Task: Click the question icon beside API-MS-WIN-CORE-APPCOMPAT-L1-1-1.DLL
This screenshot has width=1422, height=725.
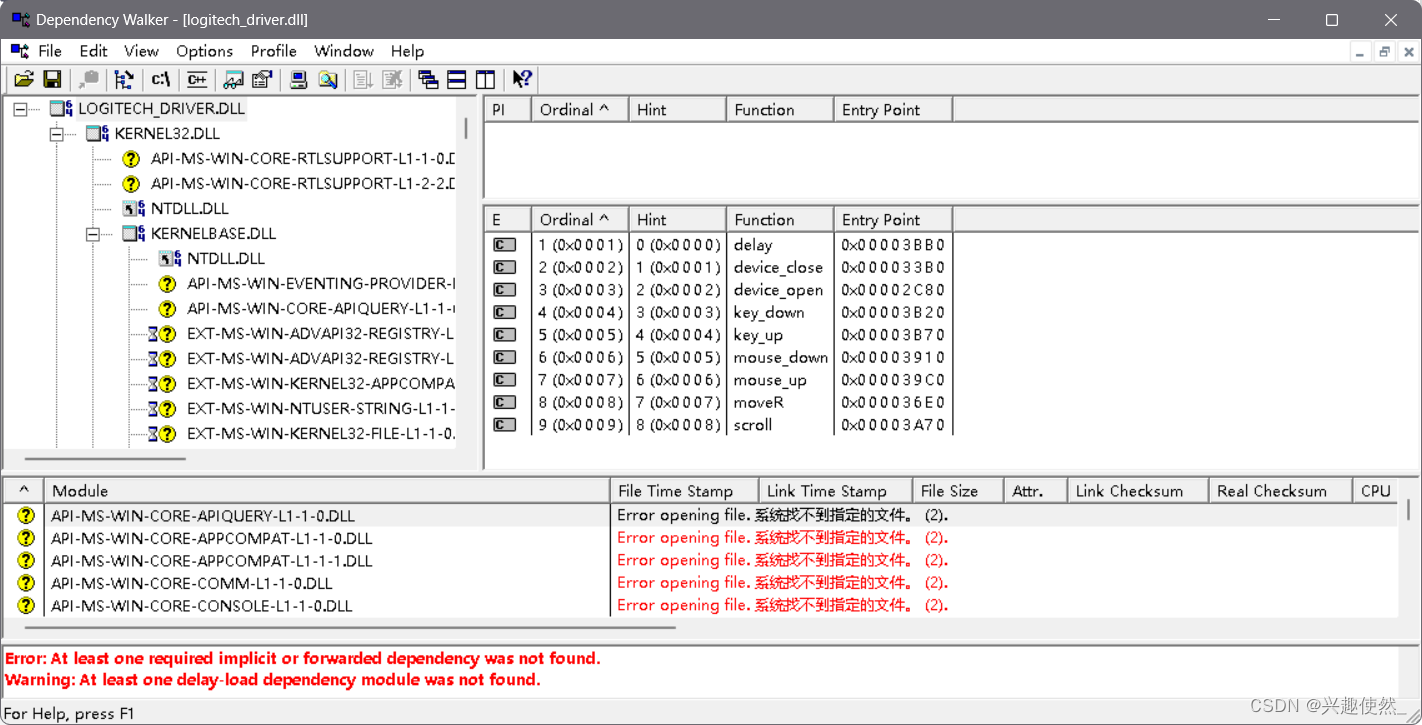Action: tap(26, 561)
